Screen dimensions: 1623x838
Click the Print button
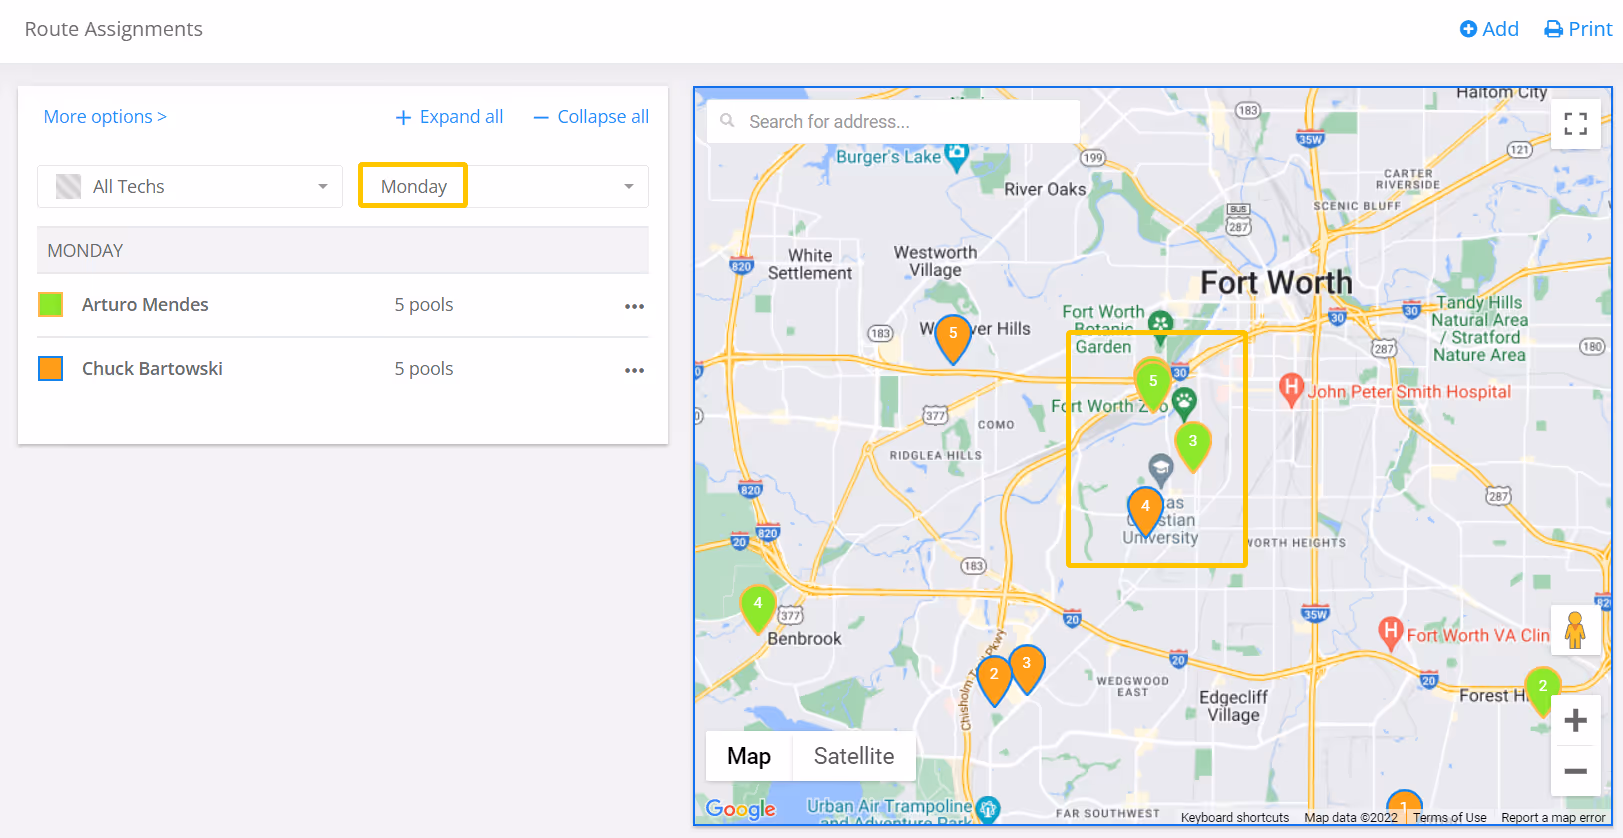point(1578,29)
